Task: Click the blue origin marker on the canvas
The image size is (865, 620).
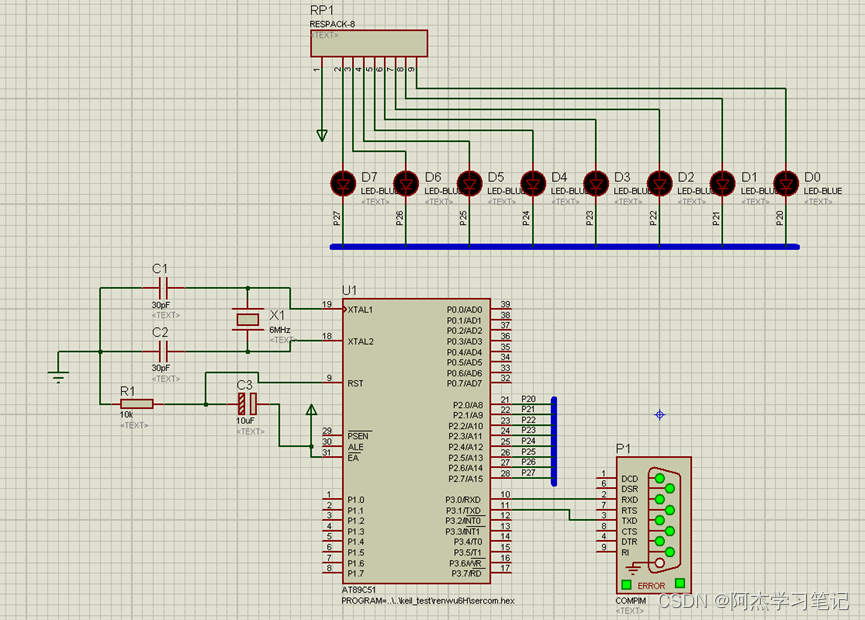Action: (x=660, y=414)
